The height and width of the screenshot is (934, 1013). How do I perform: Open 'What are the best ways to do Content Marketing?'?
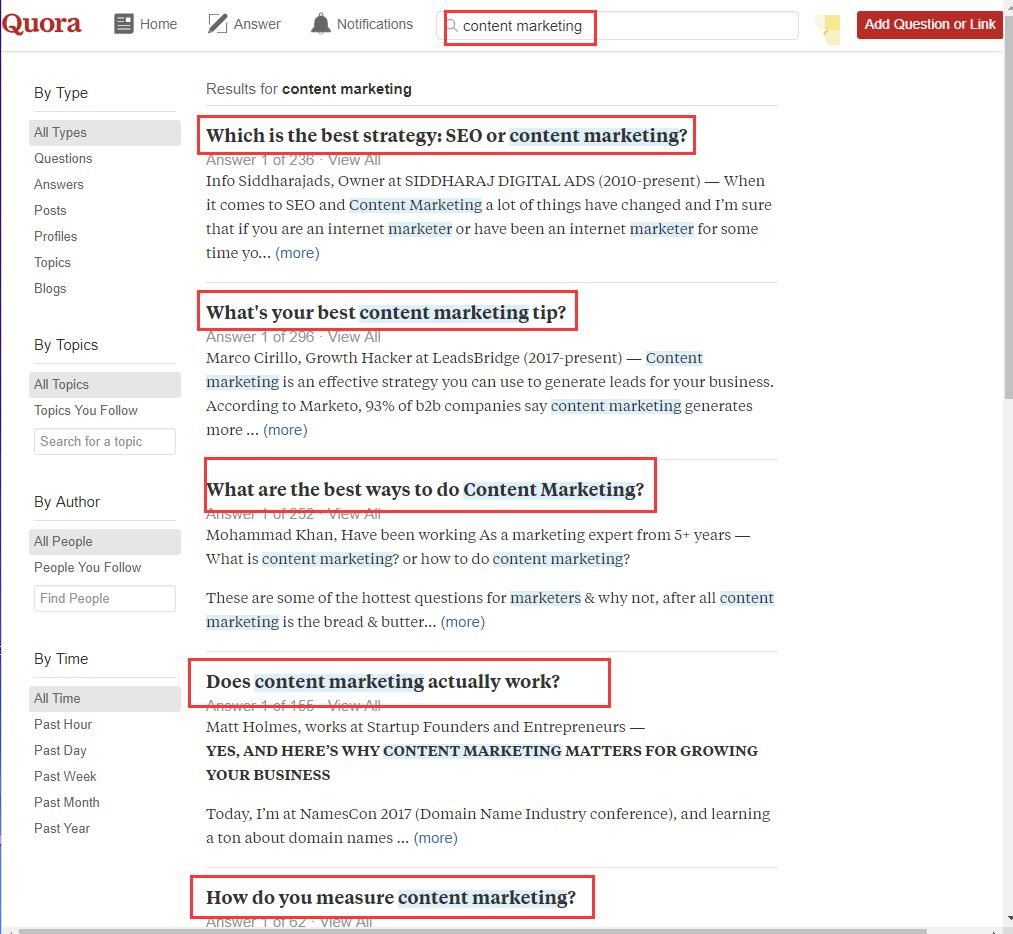[425, 490]
